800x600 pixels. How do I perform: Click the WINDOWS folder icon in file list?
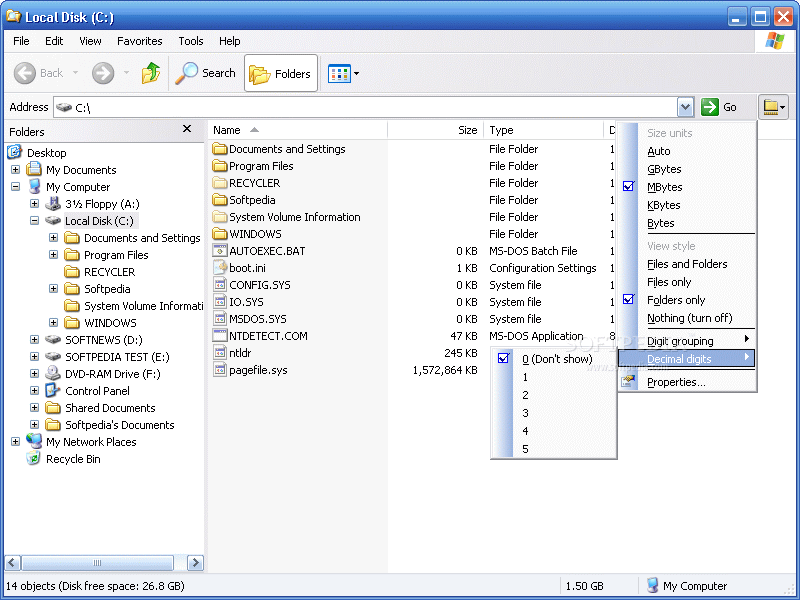point(219,234)
